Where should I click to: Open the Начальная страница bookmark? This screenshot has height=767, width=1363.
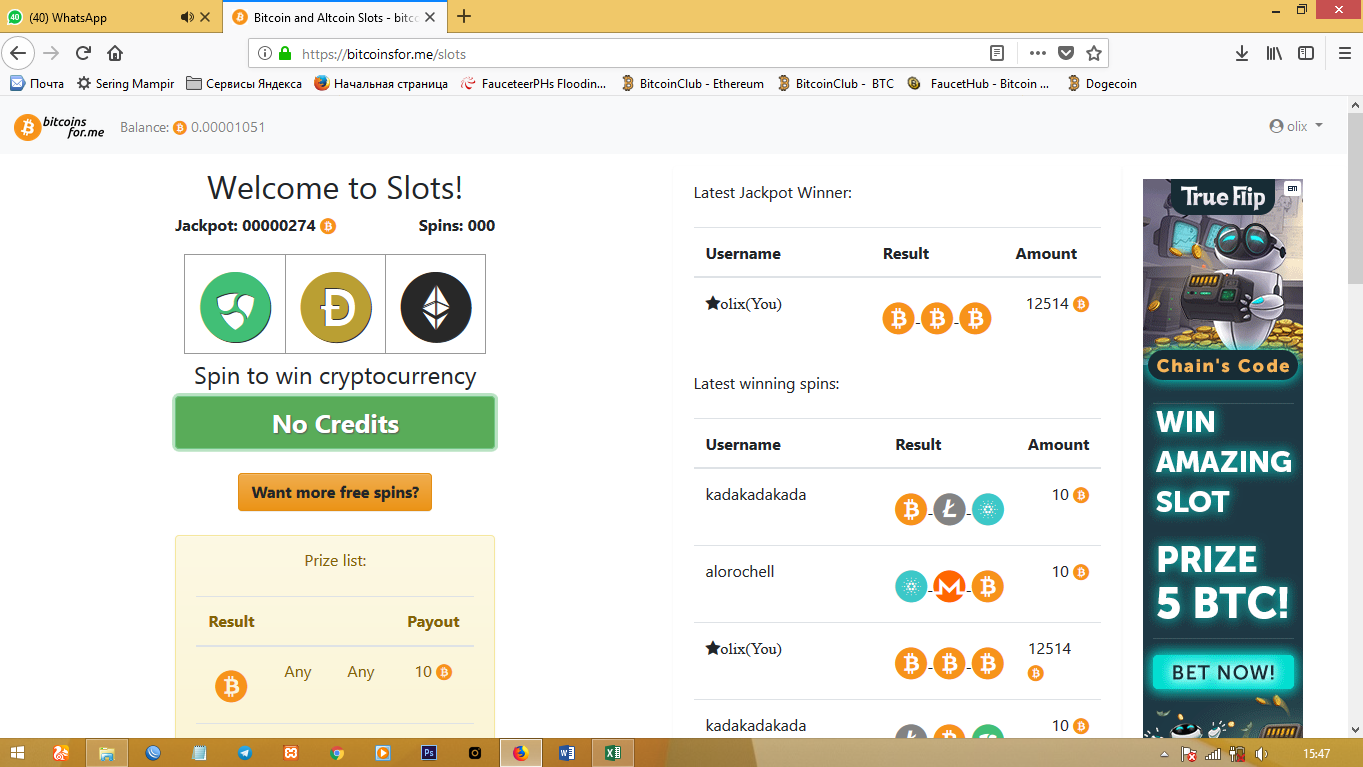381,84
